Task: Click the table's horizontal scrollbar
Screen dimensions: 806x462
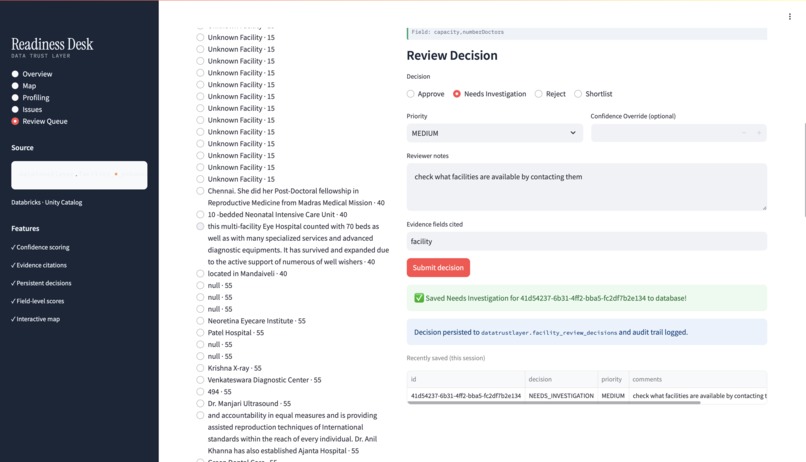Action: [554, 403]
